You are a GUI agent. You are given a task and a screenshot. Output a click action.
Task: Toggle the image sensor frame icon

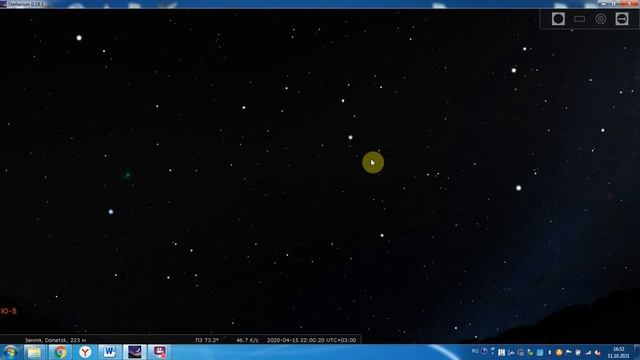click(579, 19)
